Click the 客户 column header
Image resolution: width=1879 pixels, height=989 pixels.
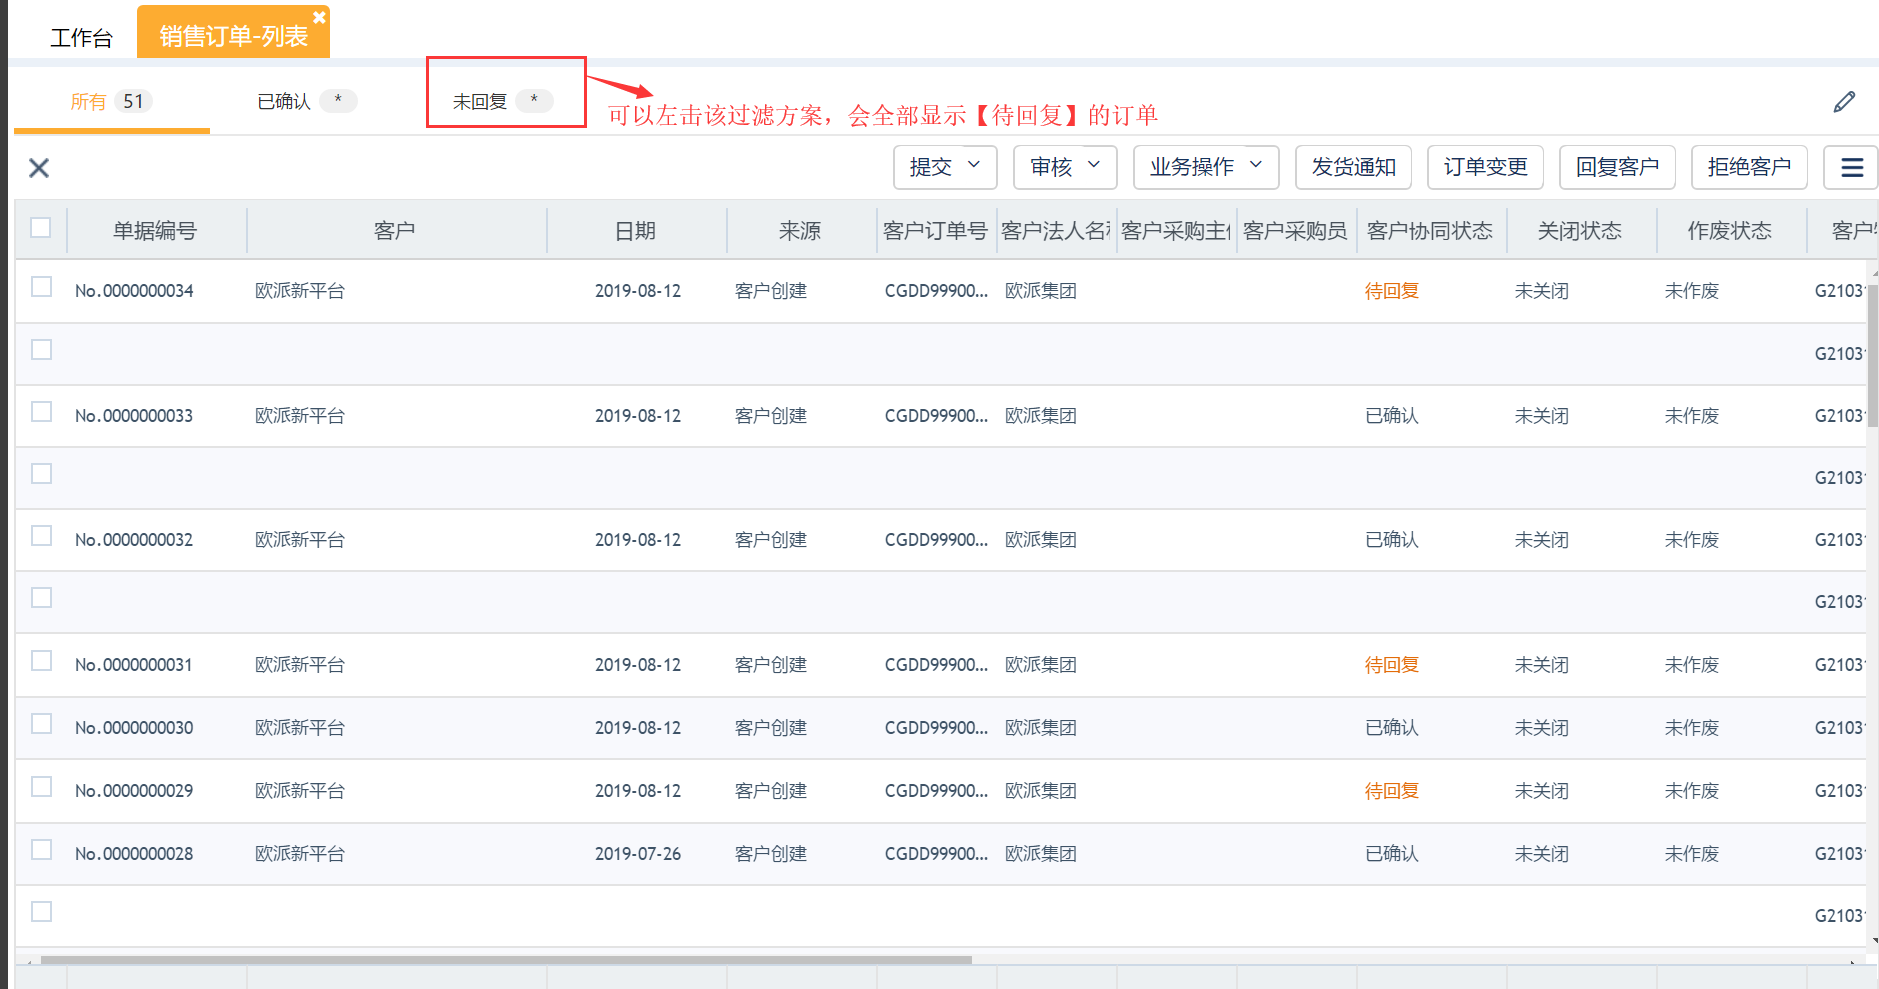(x=394, y=231)
